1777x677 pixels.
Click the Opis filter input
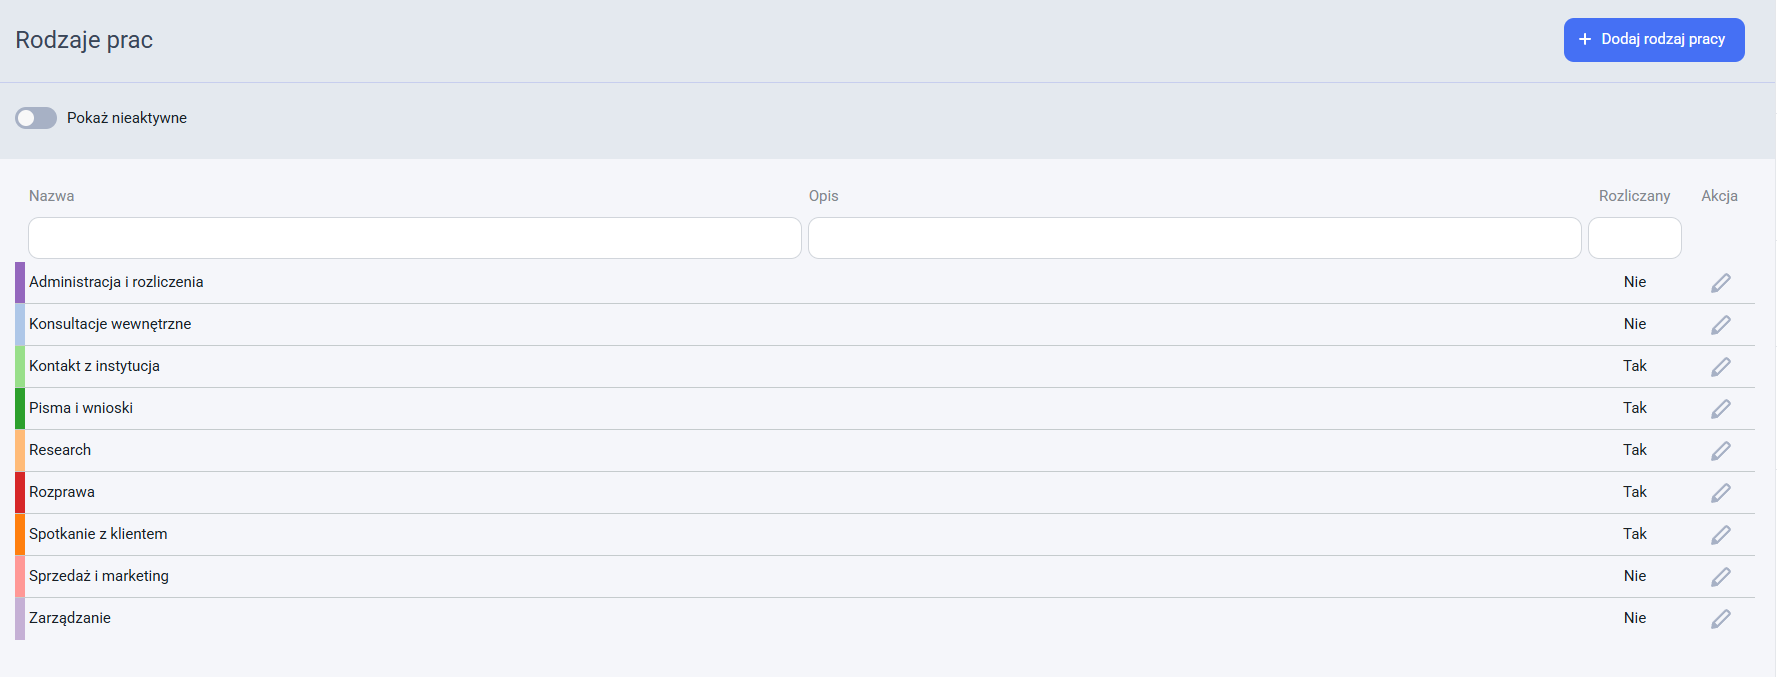(1195, 238)
